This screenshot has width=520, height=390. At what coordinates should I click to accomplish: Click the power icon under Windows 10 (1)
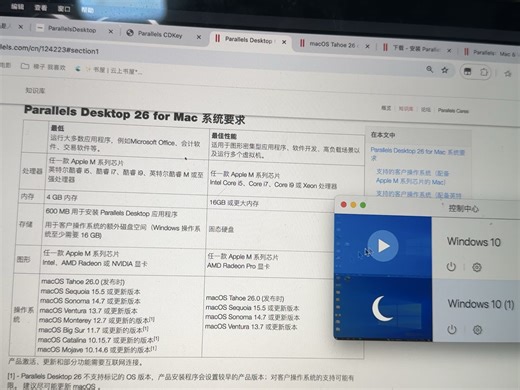[x=452, y=329]
